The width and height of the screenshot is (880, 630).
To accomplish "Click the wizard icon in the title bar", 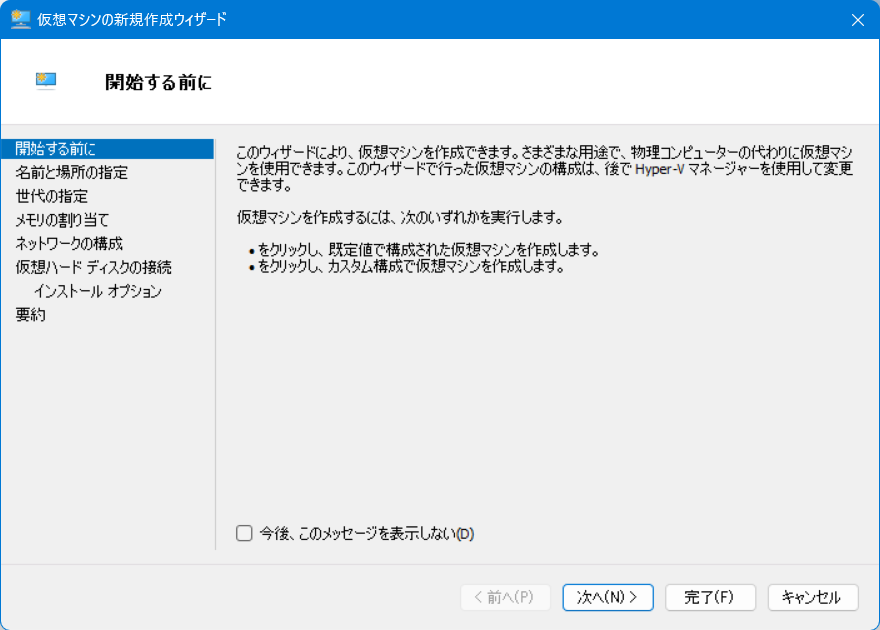I will (20, 20).
